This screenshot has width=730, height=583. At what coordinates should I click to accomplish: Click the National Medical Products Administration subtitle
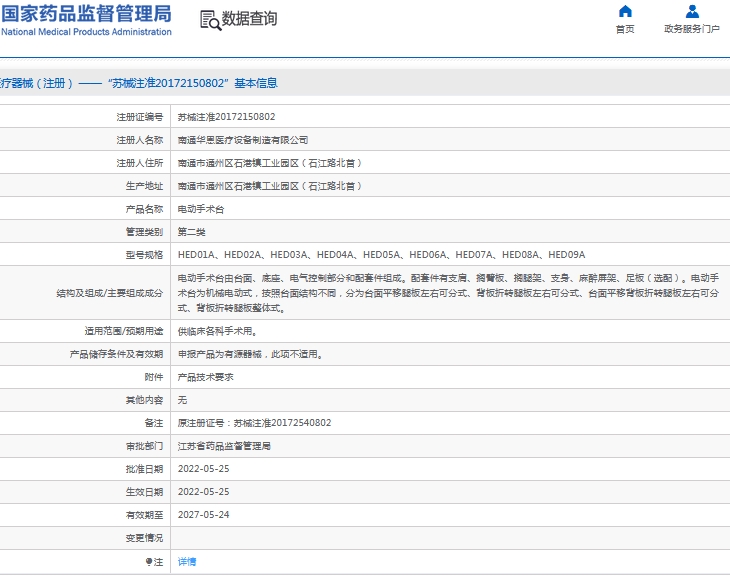(x=86, y=32)
